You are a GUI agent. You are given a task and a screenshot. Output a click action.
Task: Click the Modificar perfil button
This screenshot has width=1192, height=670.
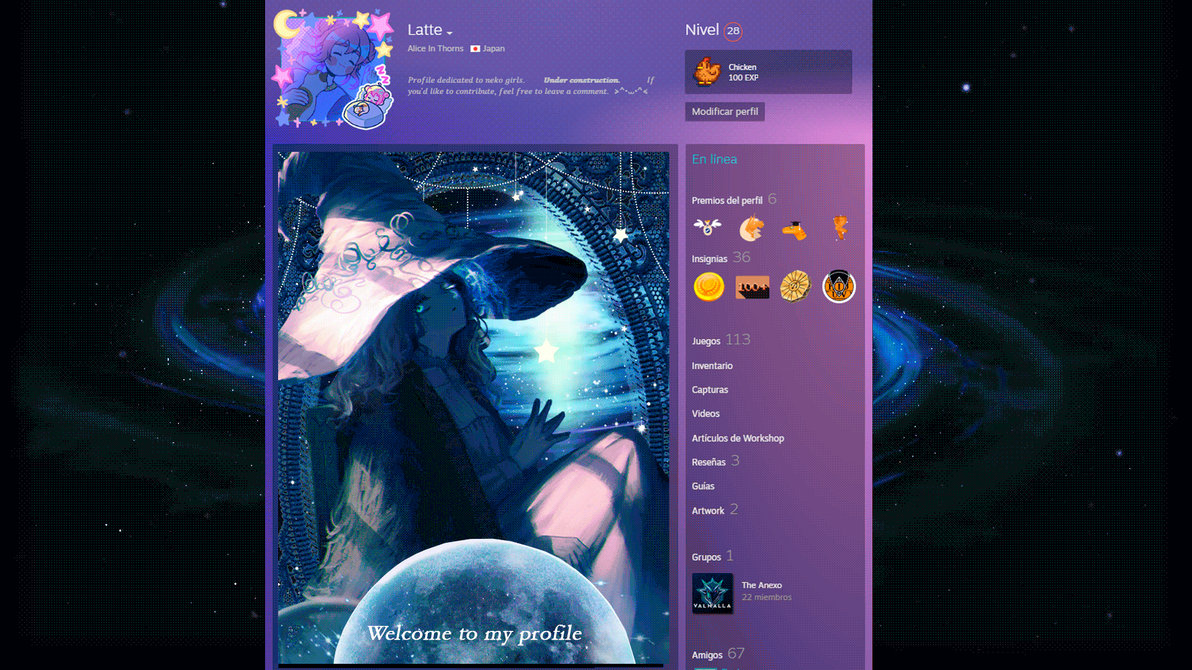click(x=724, y=112)
